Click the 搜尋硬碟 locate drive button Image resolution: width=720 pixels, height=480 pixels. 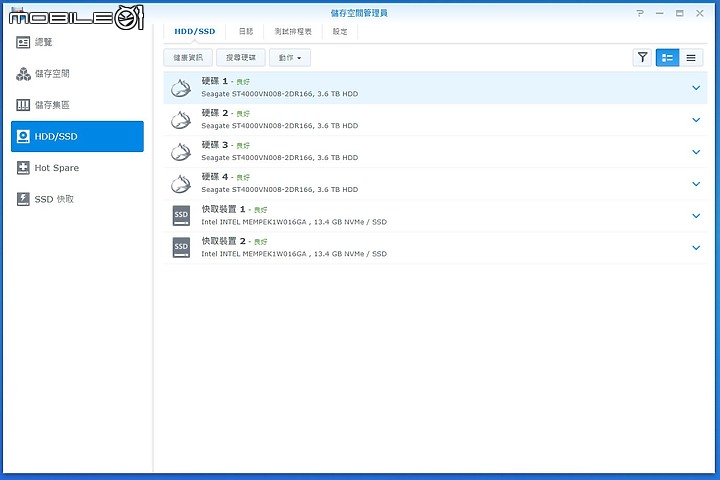[241, 57]
